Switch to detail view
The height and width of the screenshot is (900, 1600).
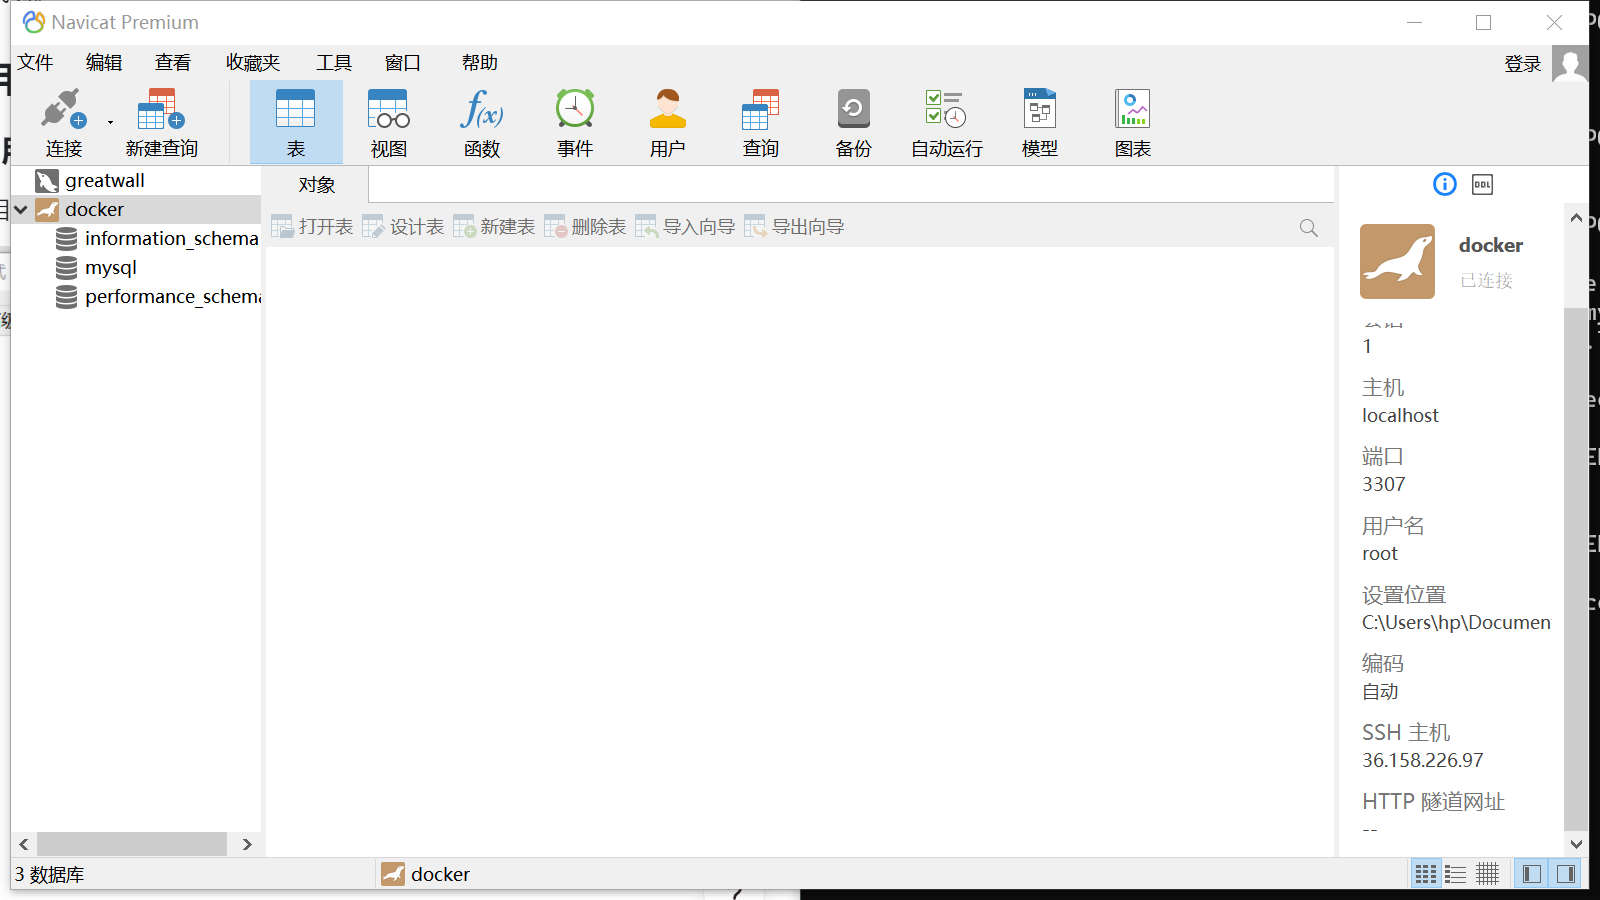[x=1488, y=874]
